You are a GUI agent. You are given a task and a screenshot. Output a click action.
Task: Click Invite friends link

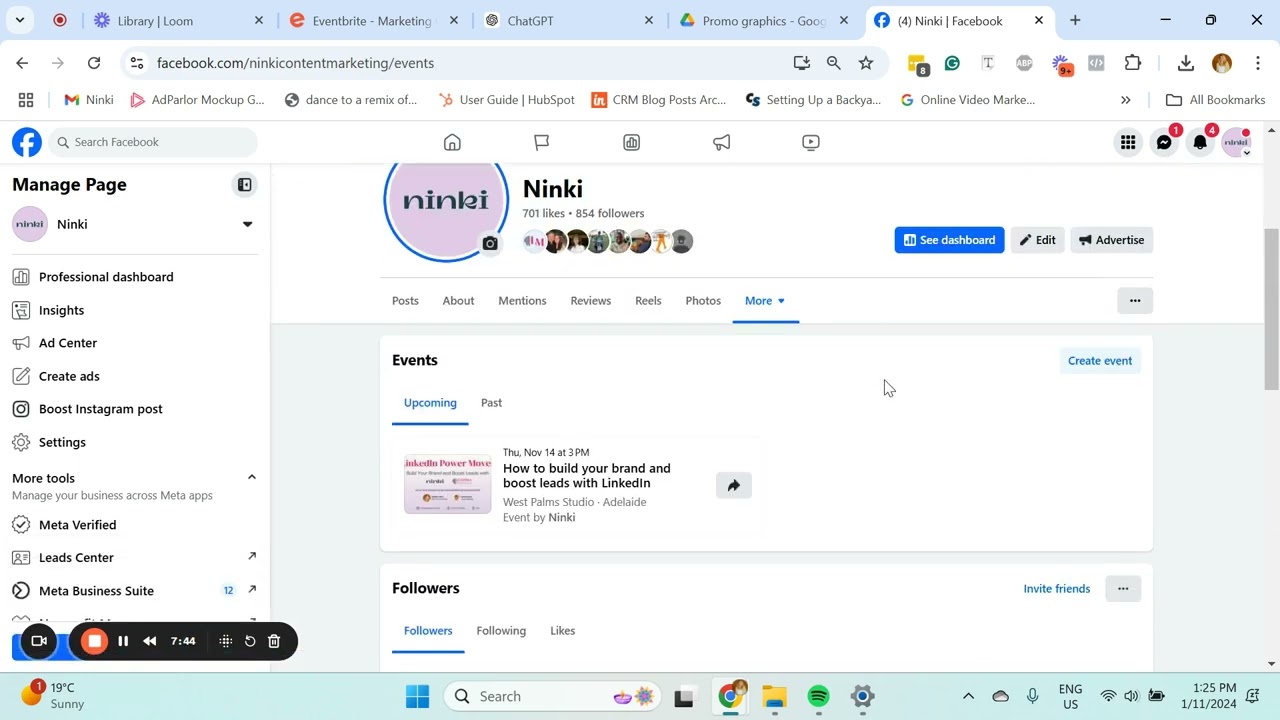(x=1056, y=589)
